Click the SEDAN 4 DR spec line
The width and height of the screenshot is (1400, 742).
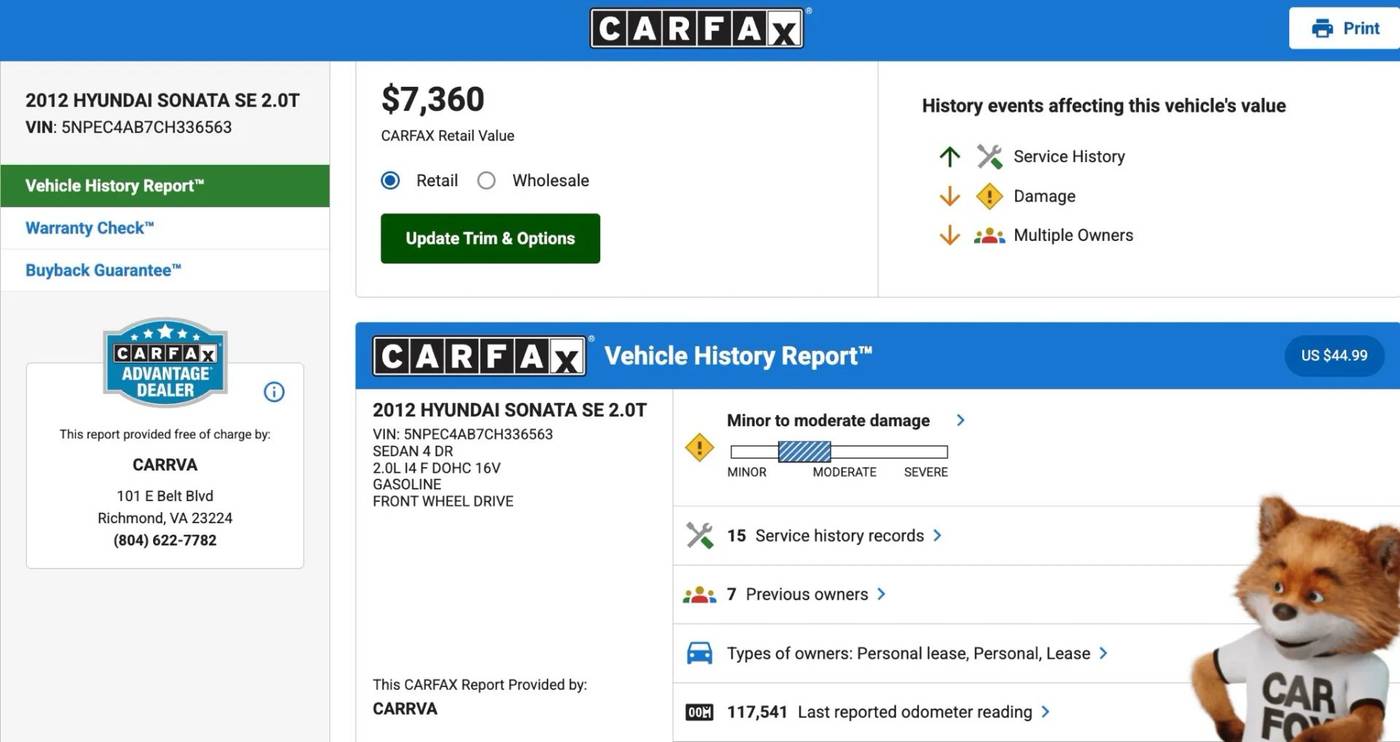pos(413,451)
